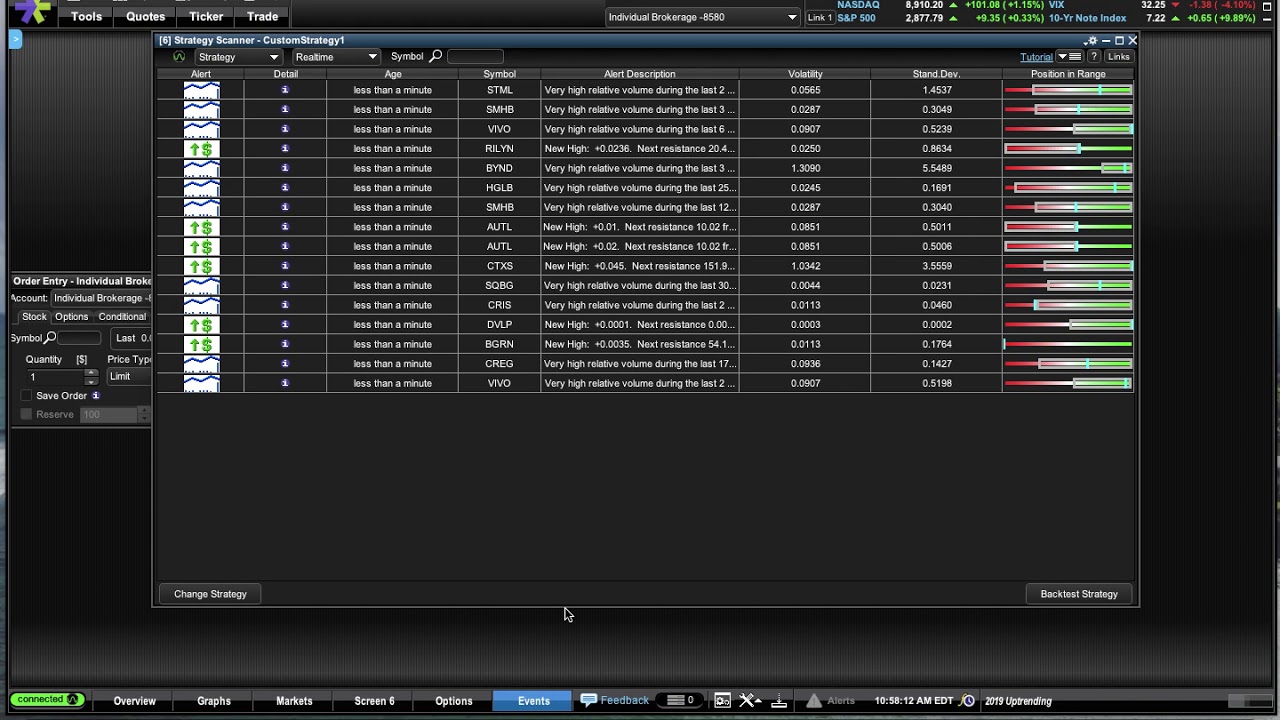Open the Quotes menu
This screenshot has height=720, width=1280.
pyautogui.click(x=145, y=16)
